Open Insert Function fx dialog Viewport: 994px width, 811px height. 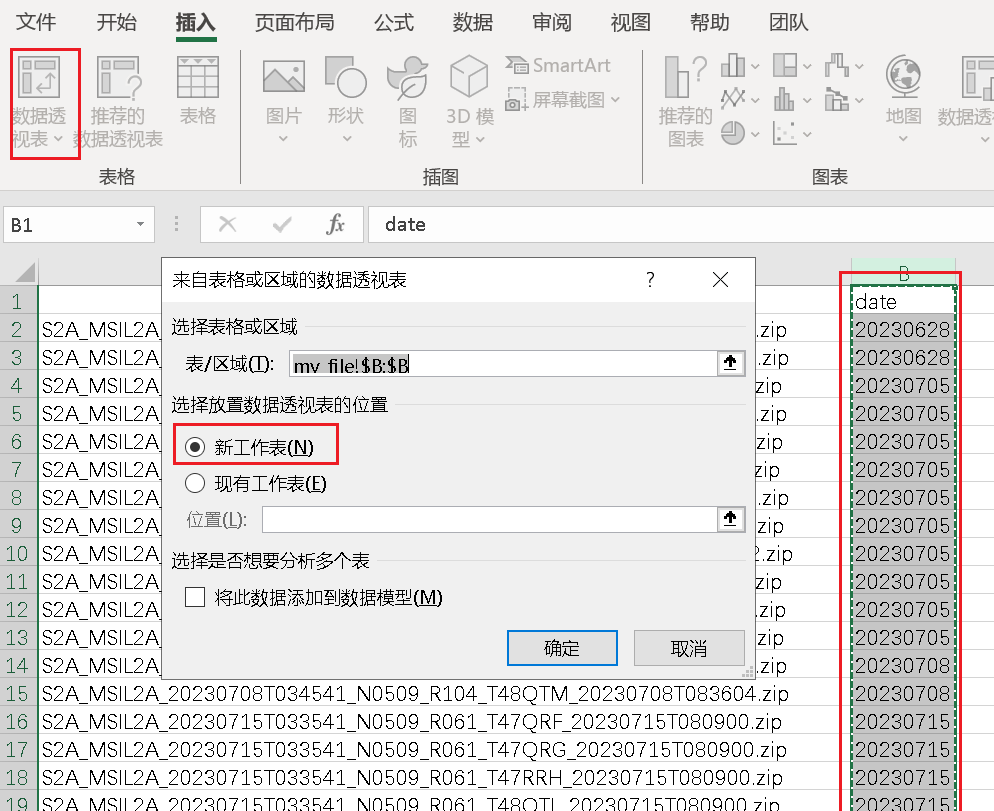coord(335,224)
